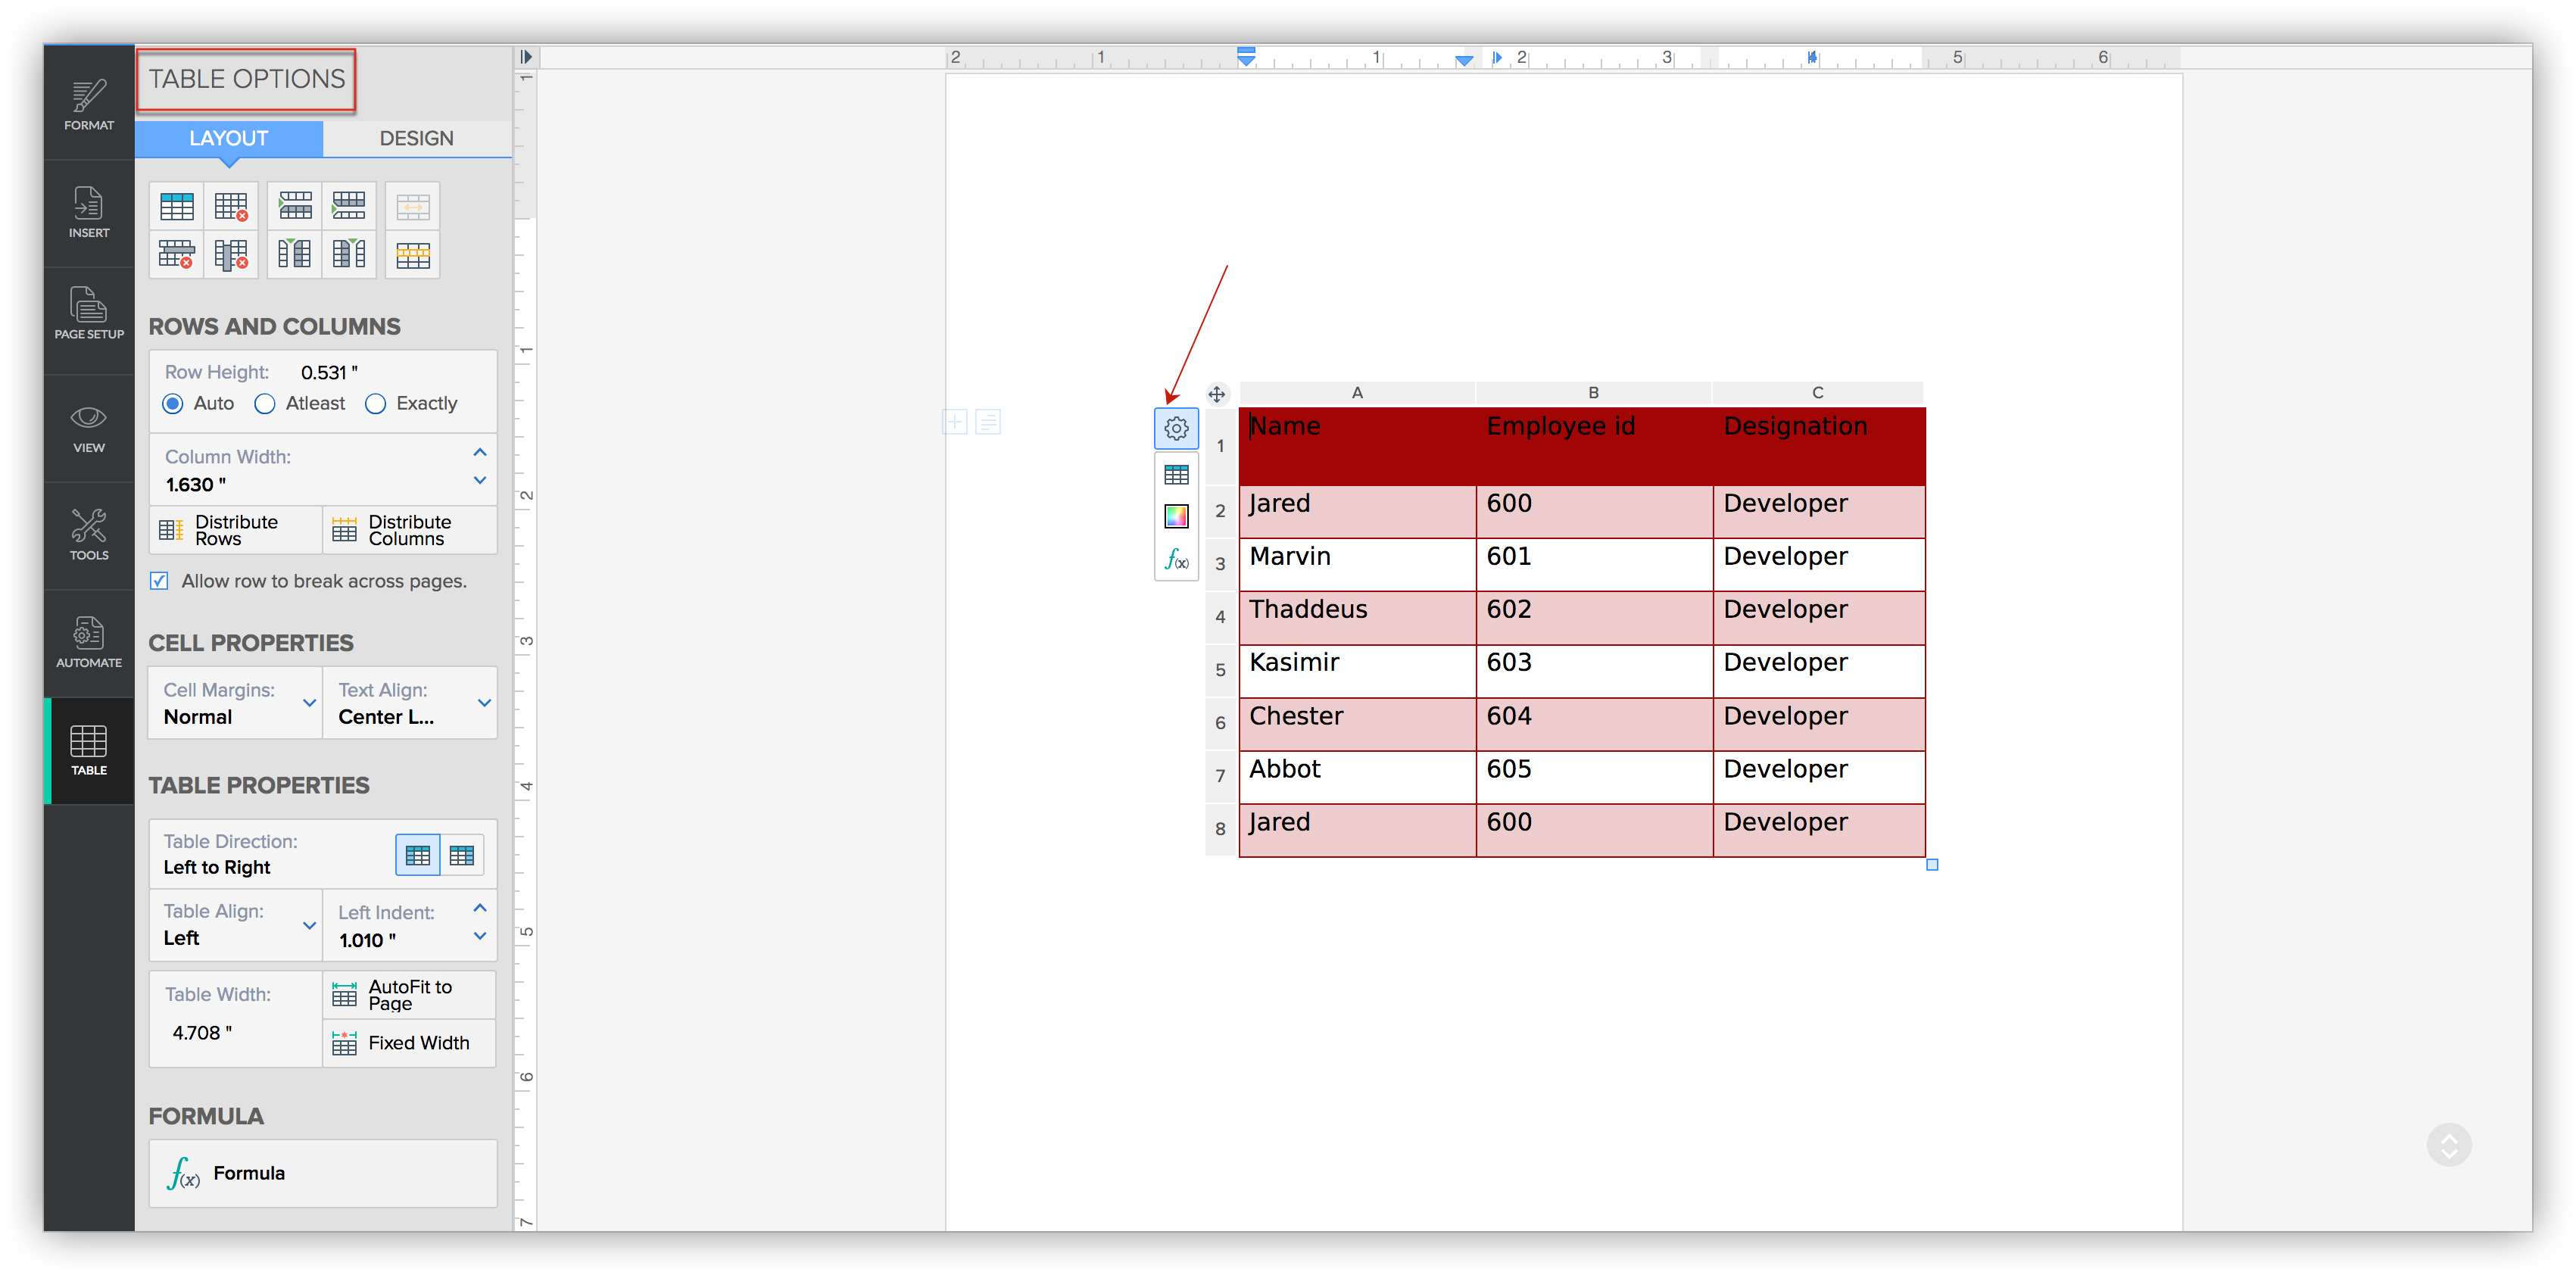This screenshot has height=1275, width=2576.
Task: Click the Split Cells icon
Action: pyautogui.click(x=412, y=255)
